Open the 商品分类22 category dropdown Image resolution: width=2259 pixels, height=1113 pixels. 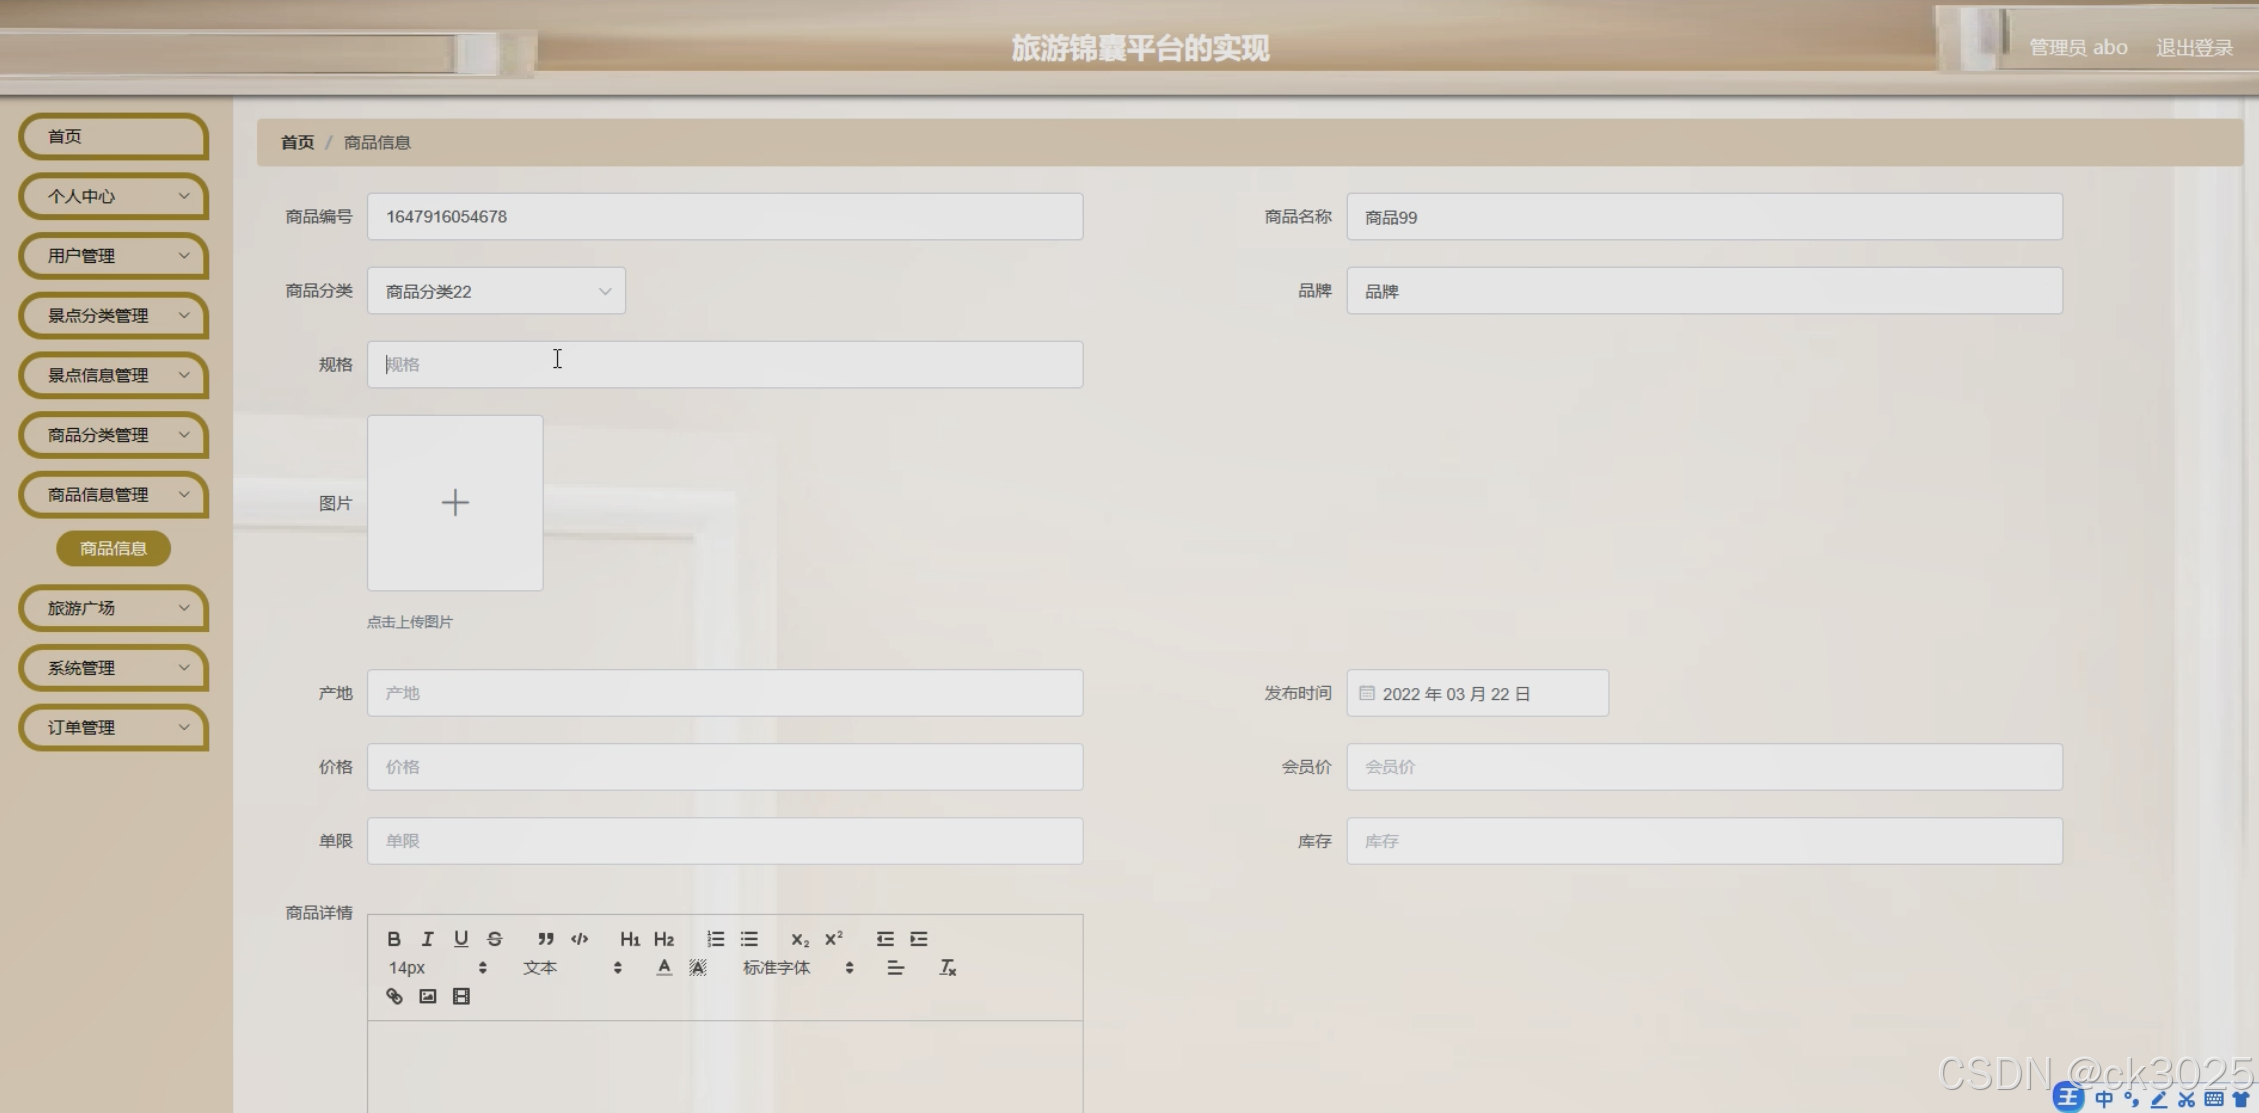[496, 291]
